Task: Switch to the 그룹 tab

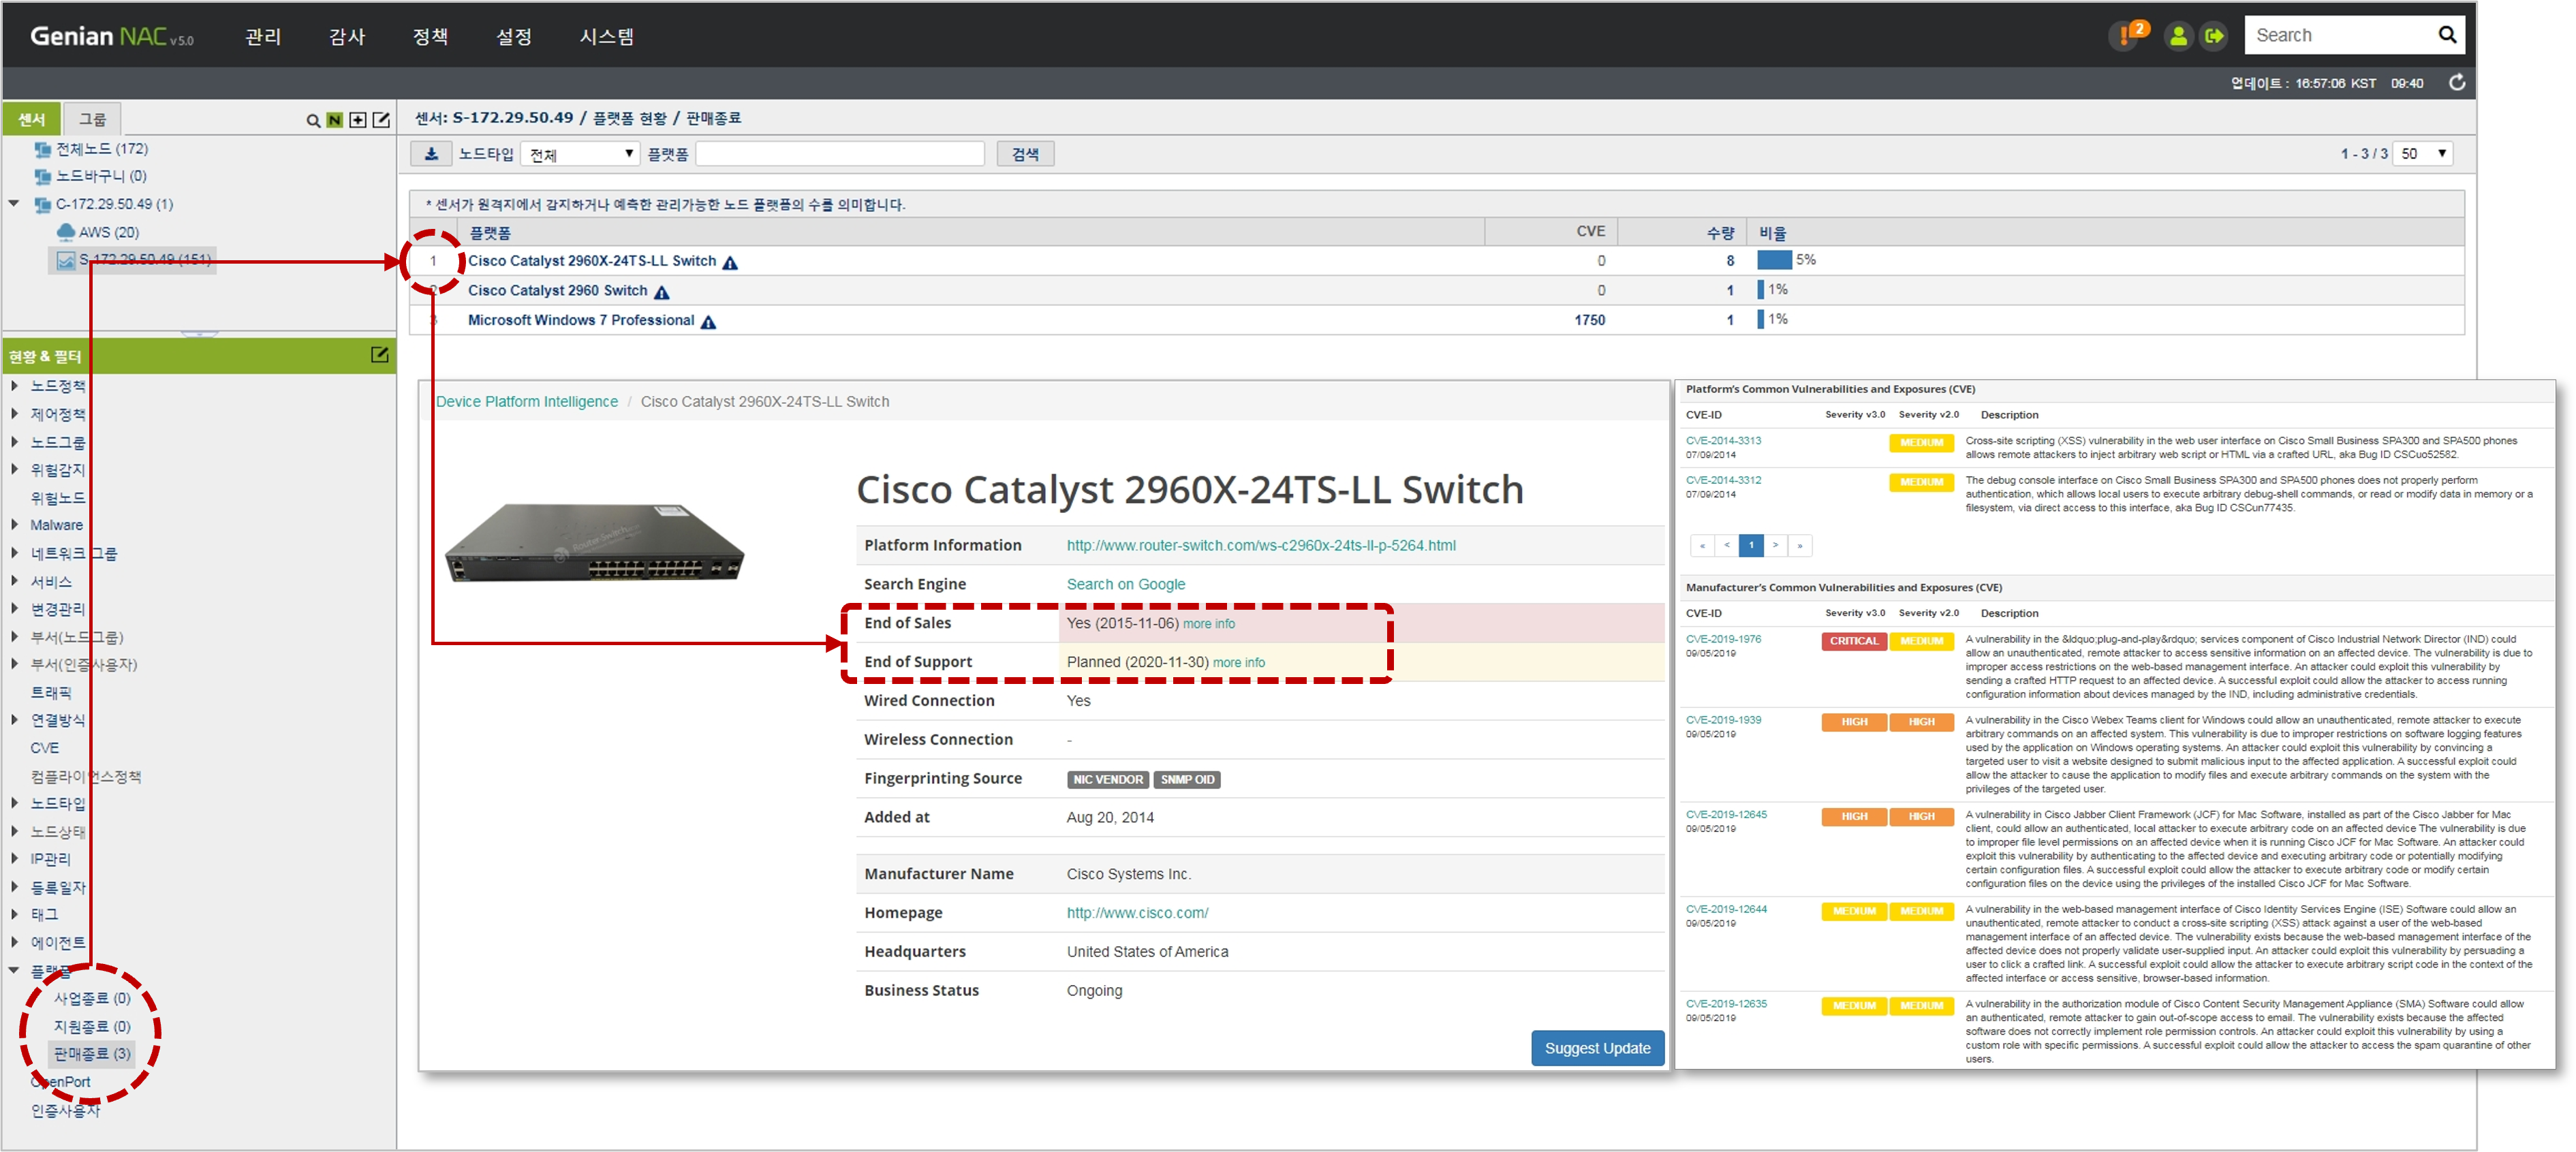Action: click(93, 119)
